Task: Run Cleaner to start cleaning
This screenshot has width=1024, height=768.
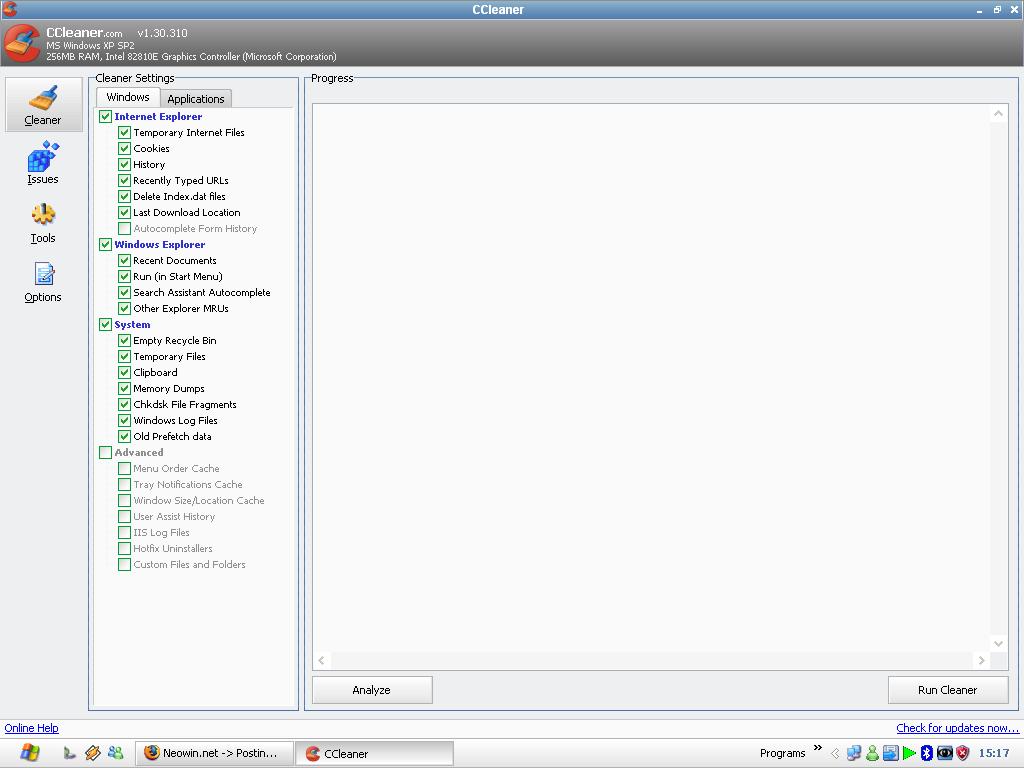Action: (947, 689)
